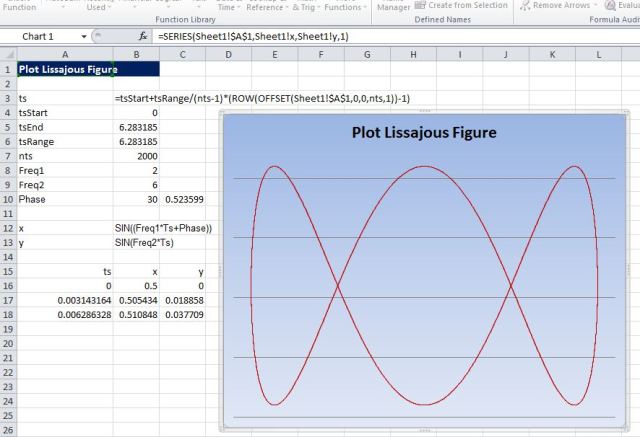Open the Recently Used functions dropdown
Screen dimensions: 640x437
99,6
